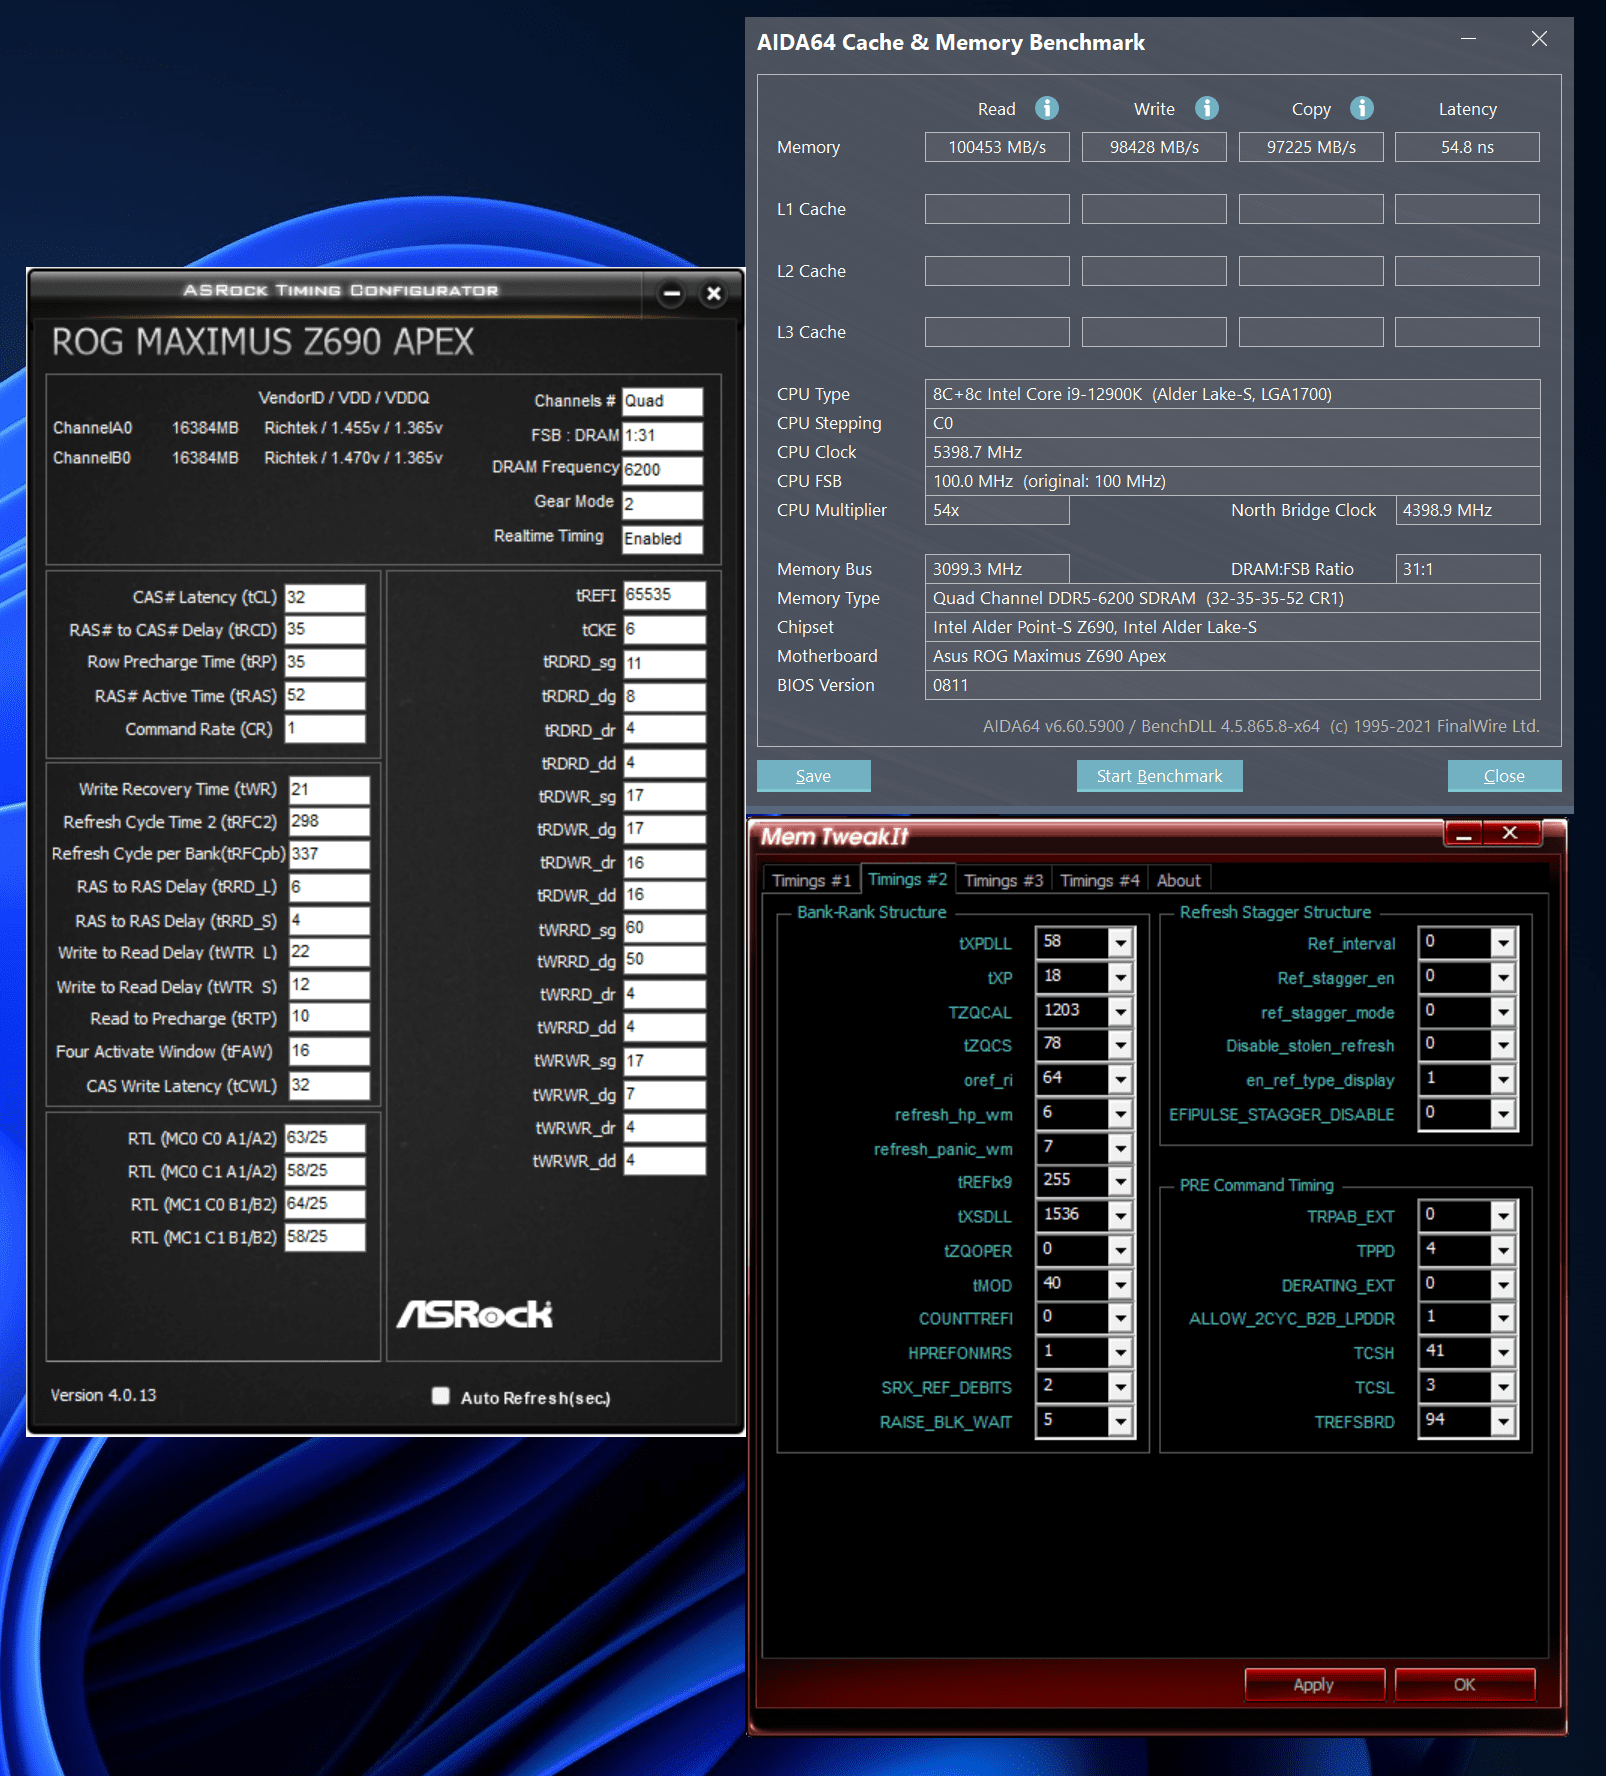This screenshot has height=1776, width=1606.
Task: Click the Read info icon in AIDA64
Action: point(1047,108)
